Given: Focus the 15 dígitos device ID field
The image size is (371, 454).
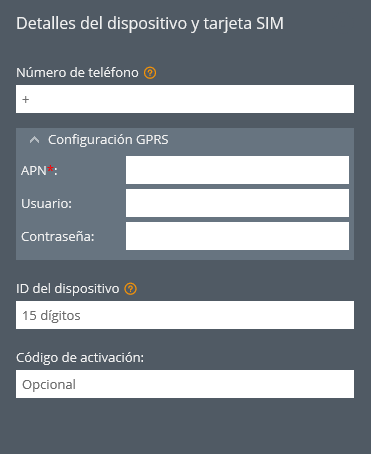Looking at the screenshot, I should (185, 315).
